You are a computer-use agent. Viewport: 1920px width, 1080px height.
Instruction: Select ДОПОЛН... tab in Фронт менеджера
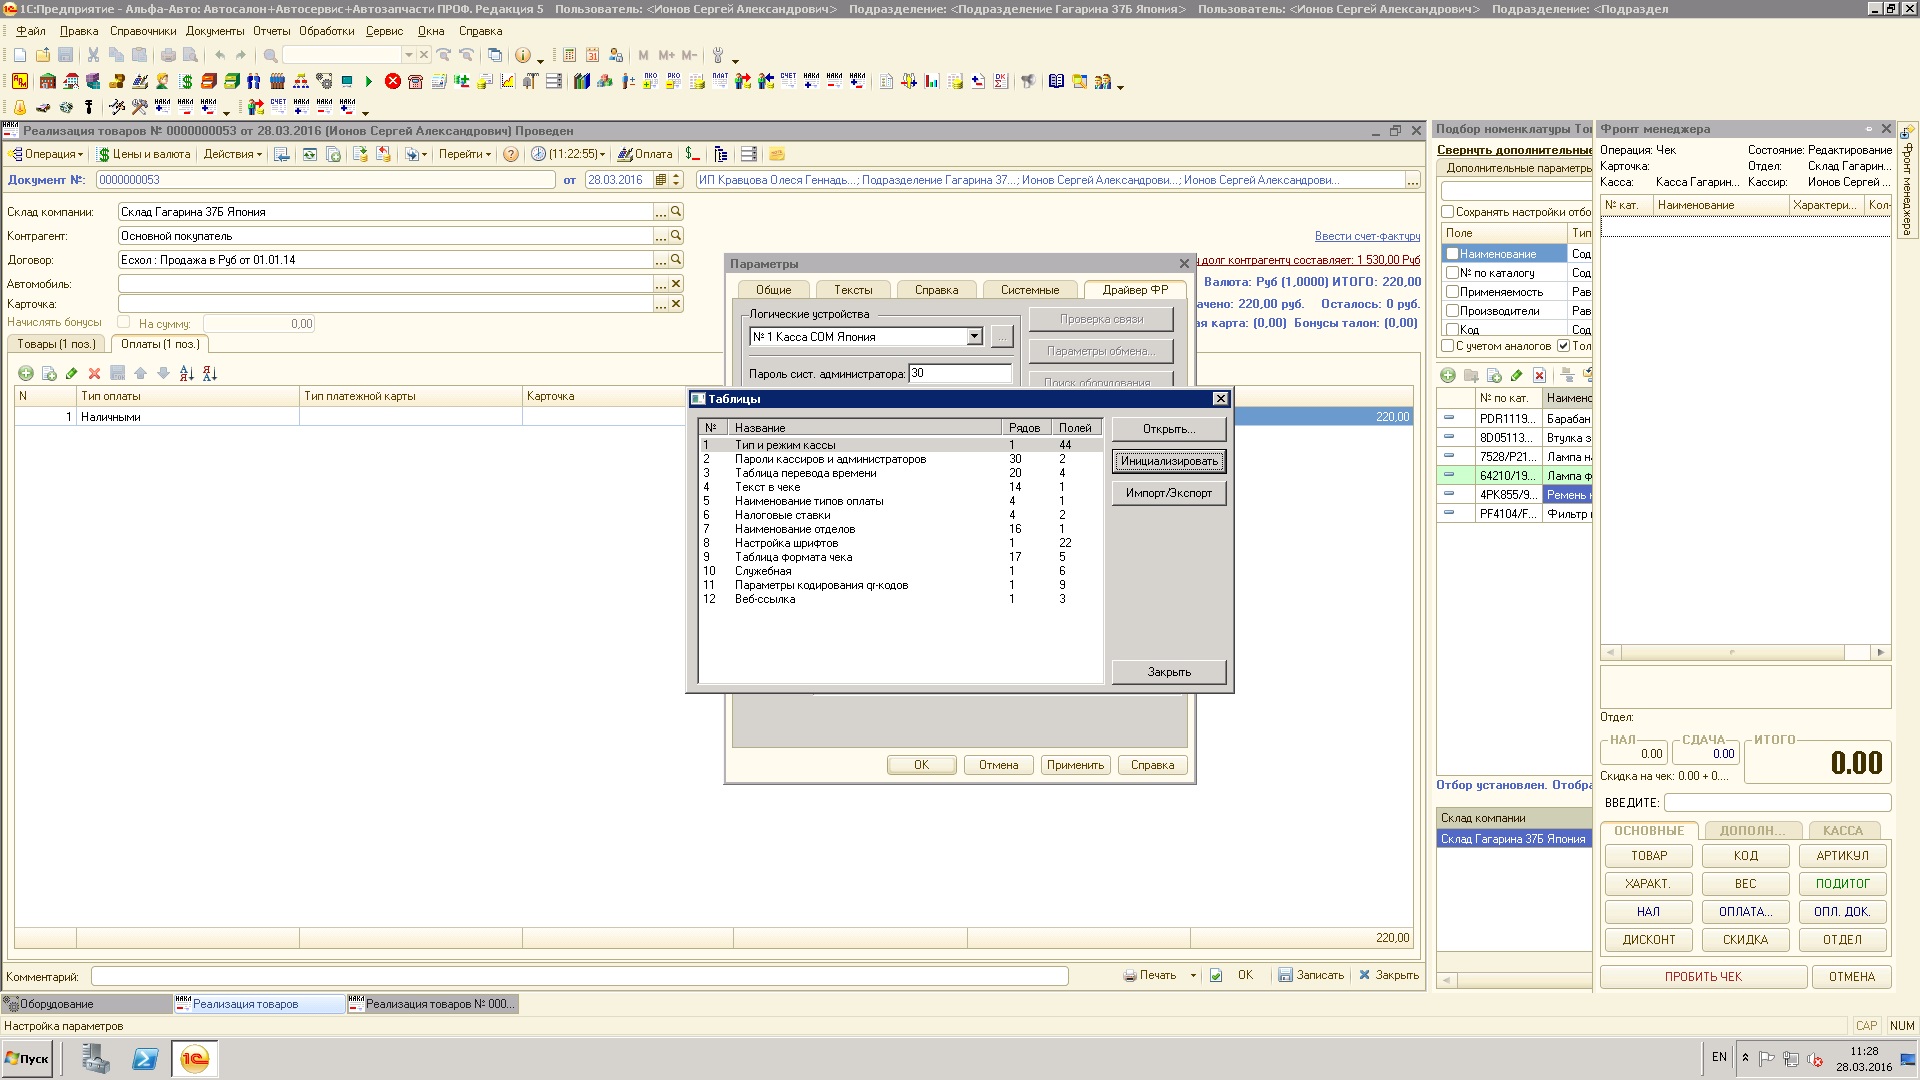(1752, 831)
